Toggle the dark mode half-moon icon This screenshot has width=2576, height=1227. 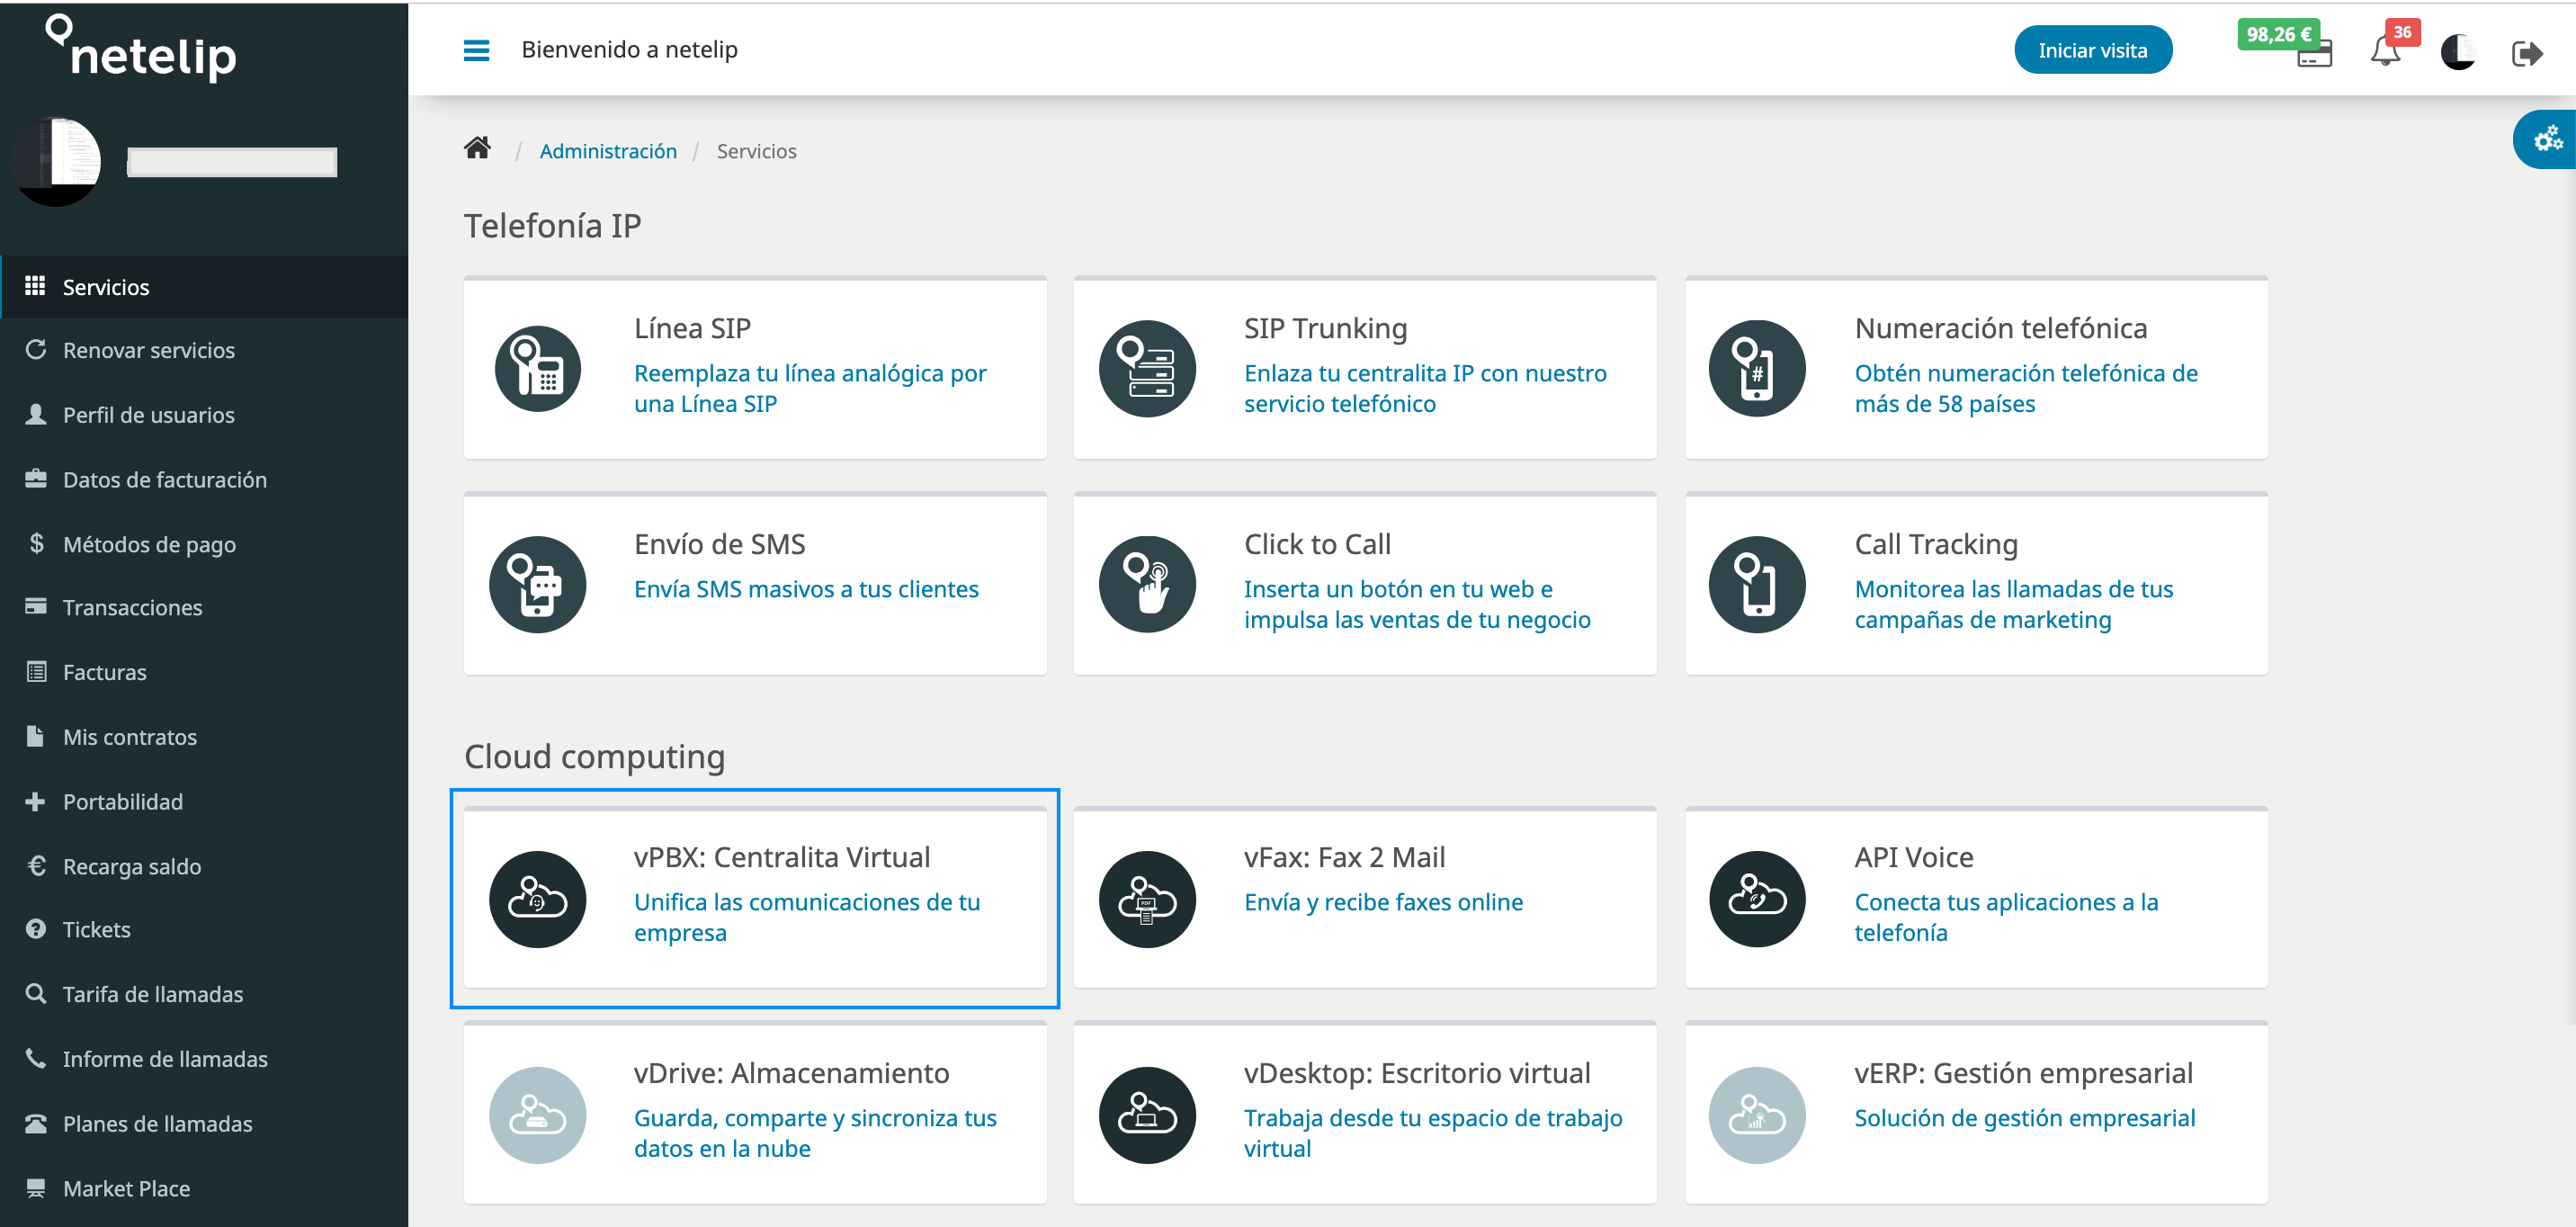(2458, 52)
